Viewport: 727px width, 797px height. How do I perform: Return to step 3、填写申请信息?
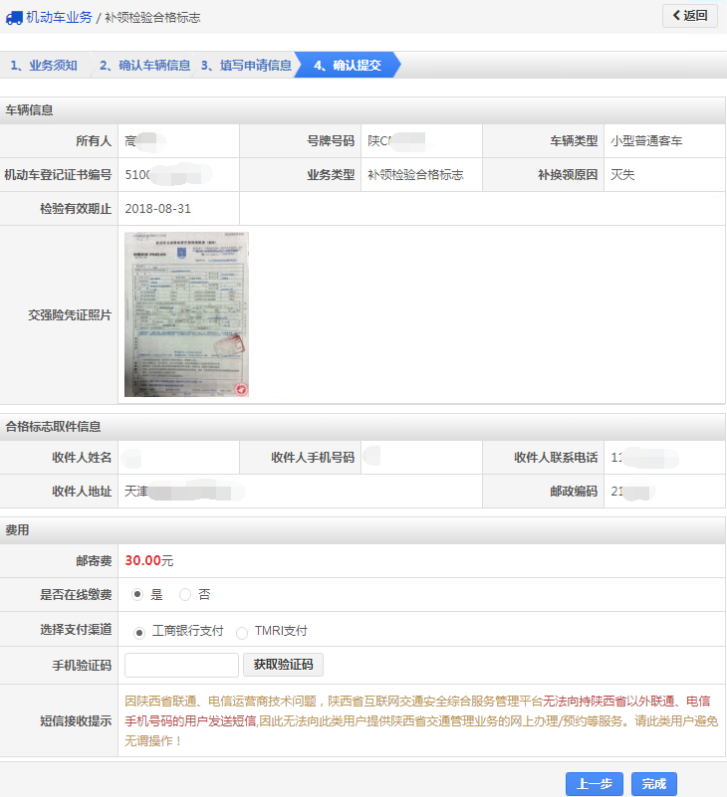coord(246,66)
